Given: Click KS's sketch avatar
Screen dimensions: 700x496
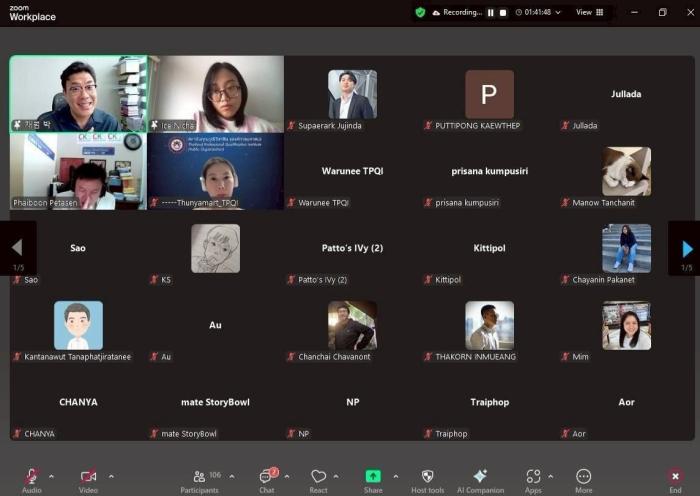Looking at the screenshot, I should point(215,248).
